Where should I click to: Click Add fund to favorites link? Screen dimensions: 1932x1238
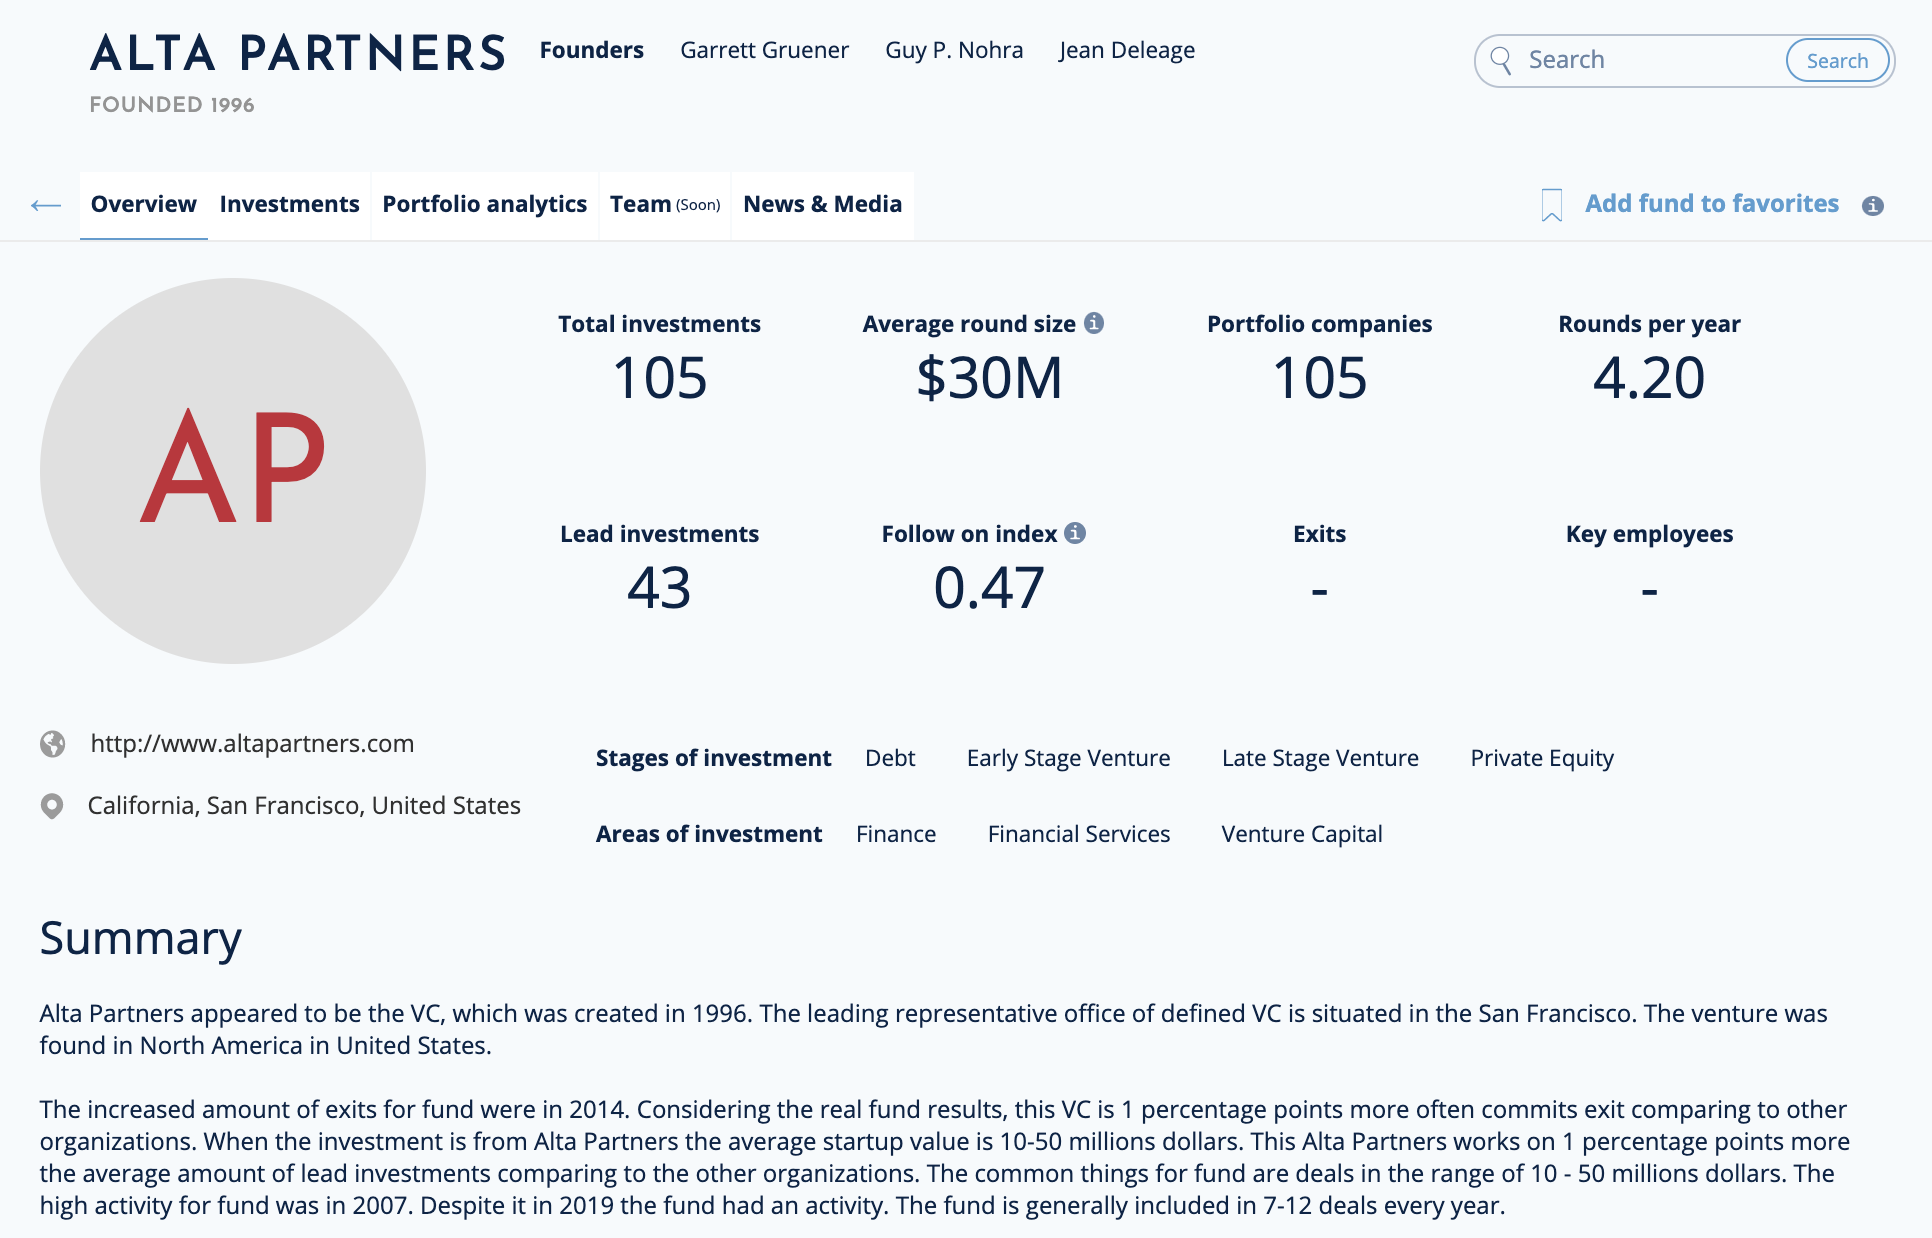point(1712,204)
